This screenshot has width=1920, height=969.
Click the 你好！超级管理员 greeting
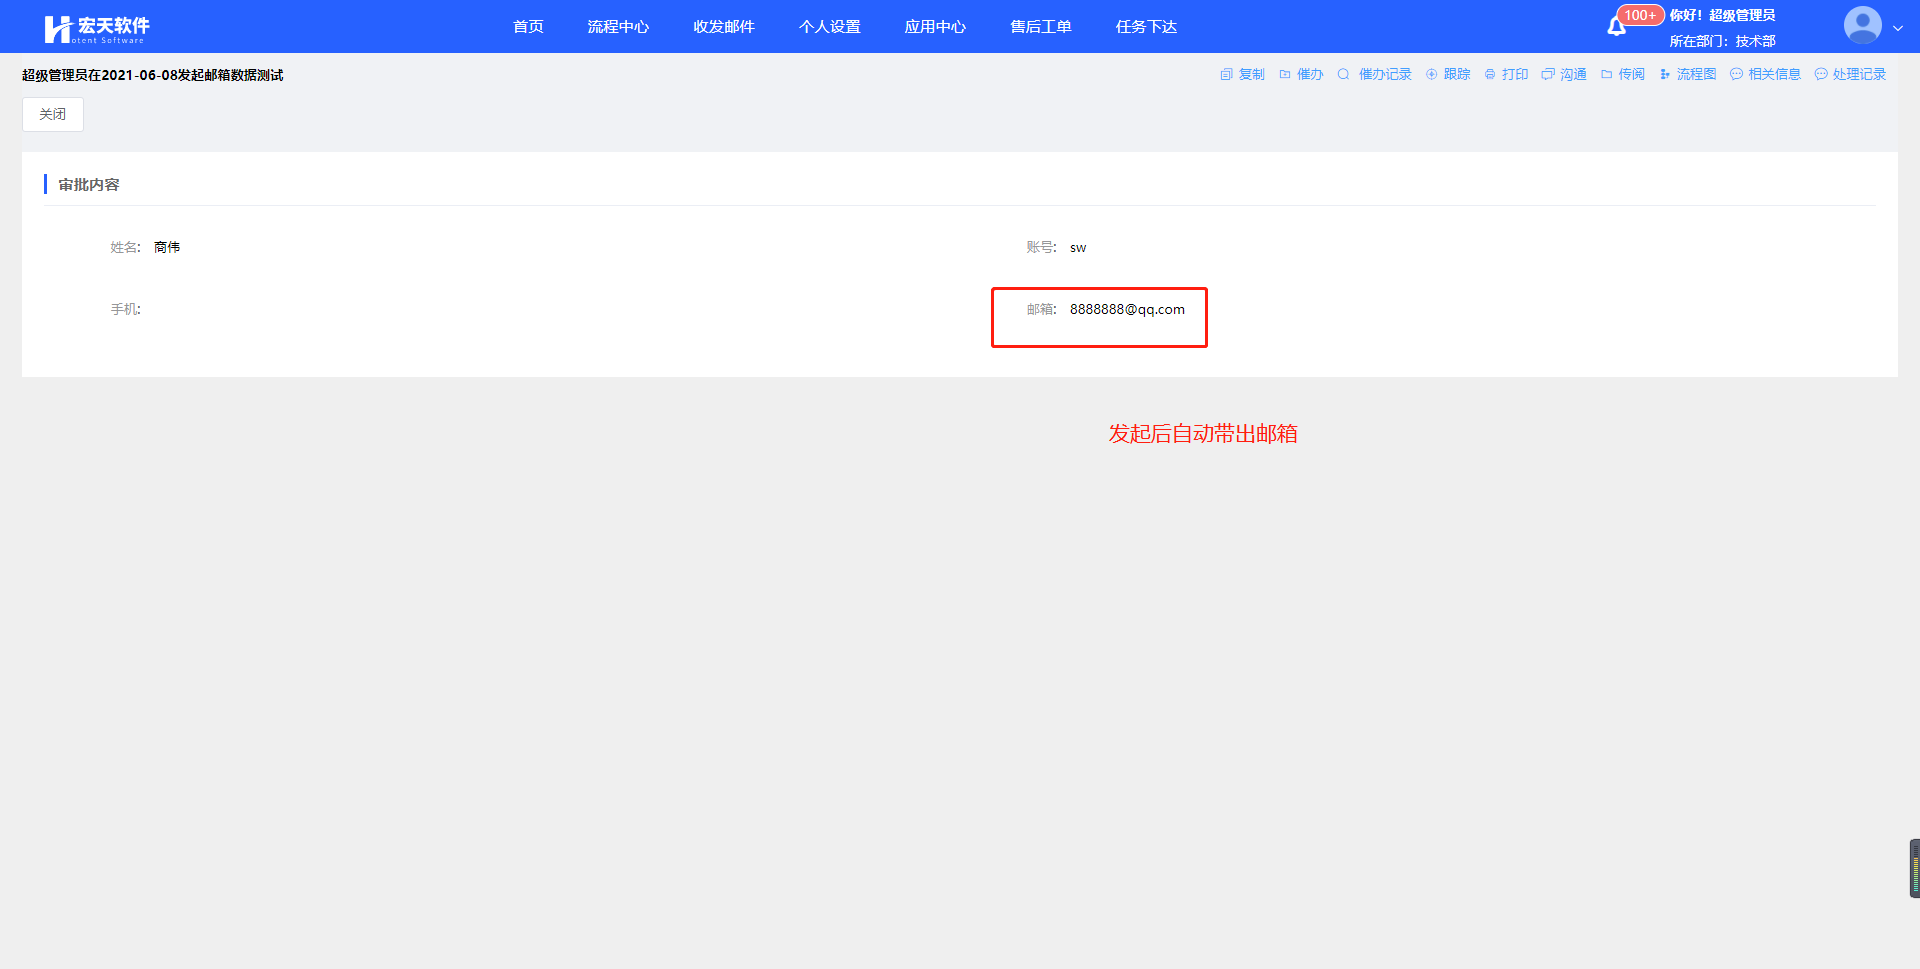point(1722,15)
